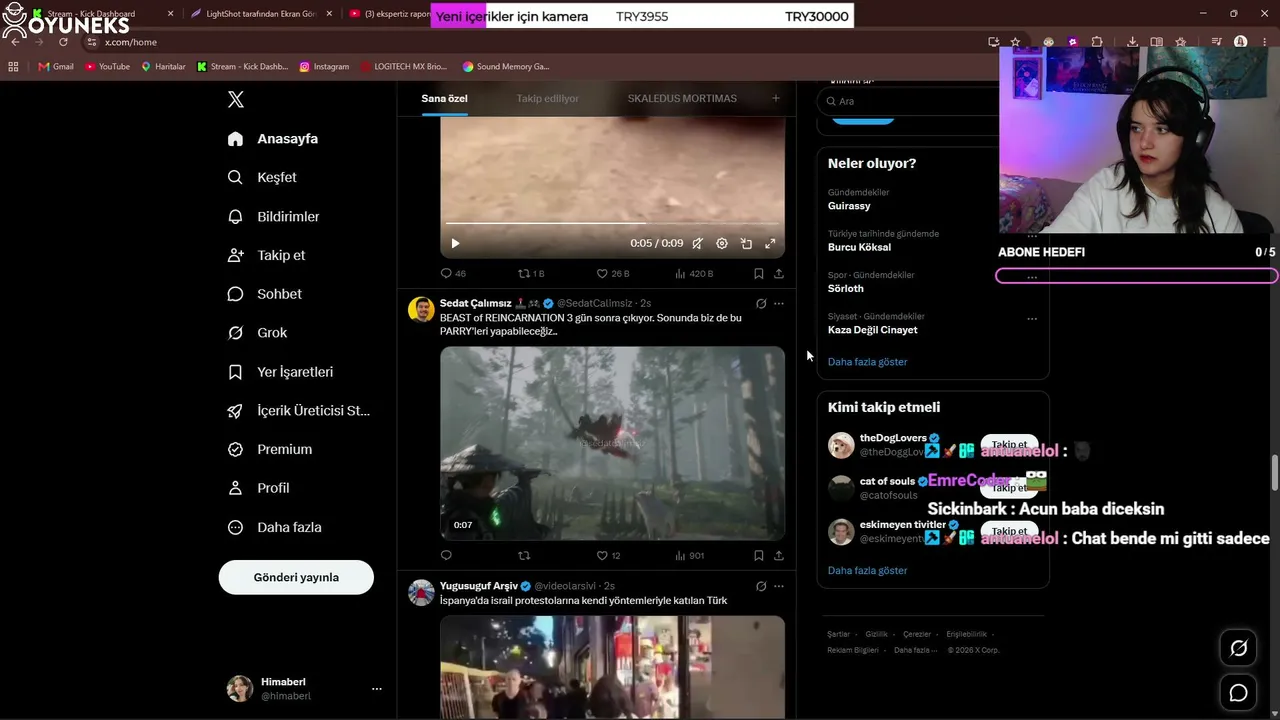Switch to Stream - Kick Dashboard browser tab
The image size is (1280, 720).
tap(100, 14)
